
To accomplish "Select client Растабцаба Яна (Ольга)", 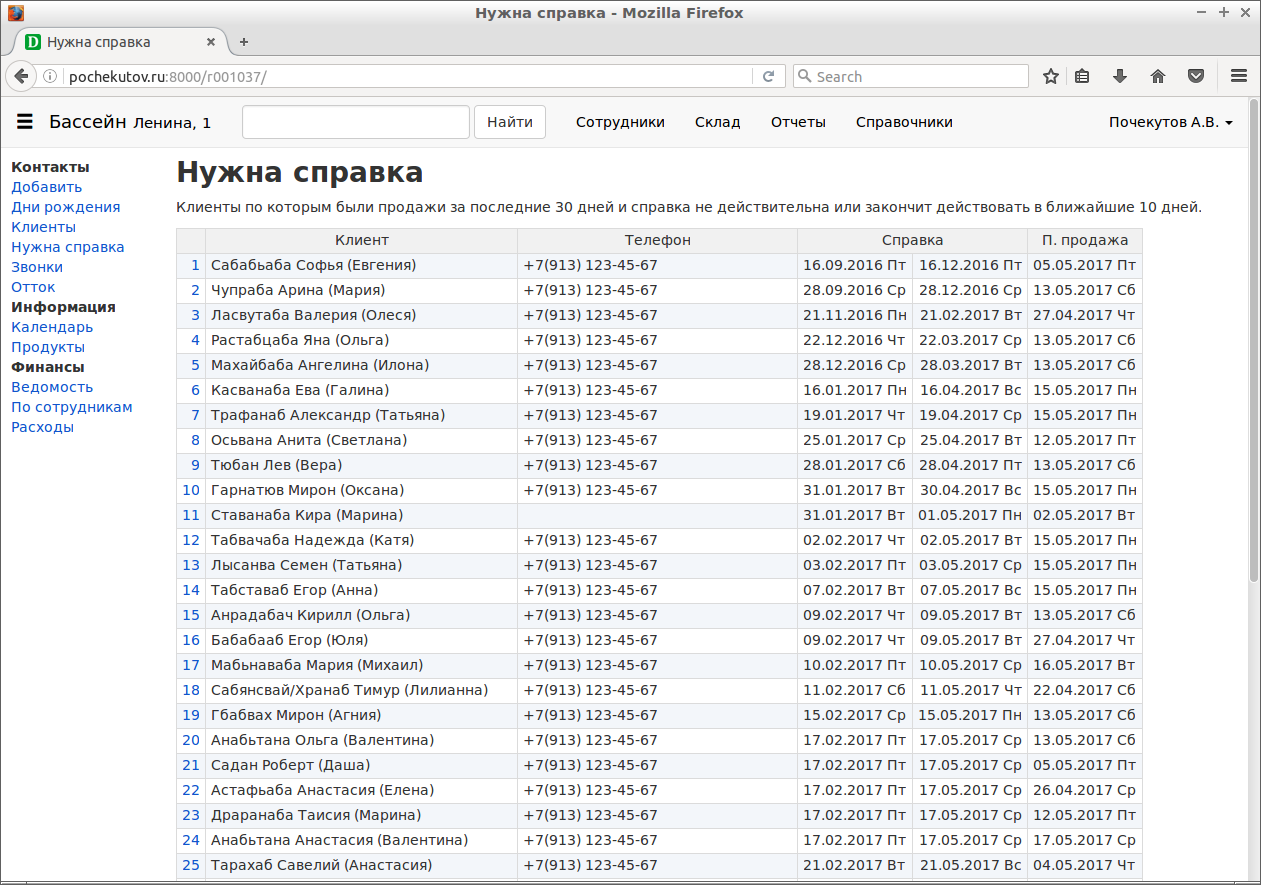I will [x=300, y=340].
